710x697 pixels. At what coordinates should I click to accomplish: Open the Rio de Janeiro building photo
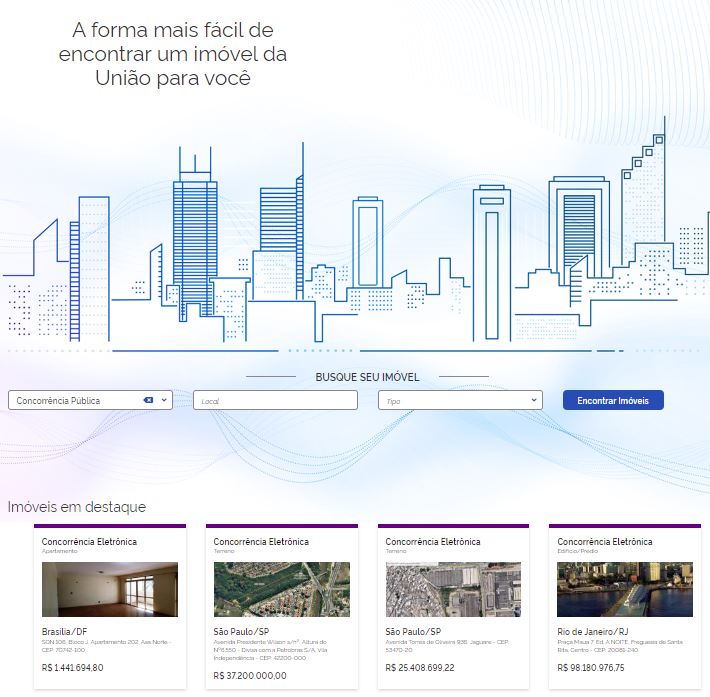(625, 589)
